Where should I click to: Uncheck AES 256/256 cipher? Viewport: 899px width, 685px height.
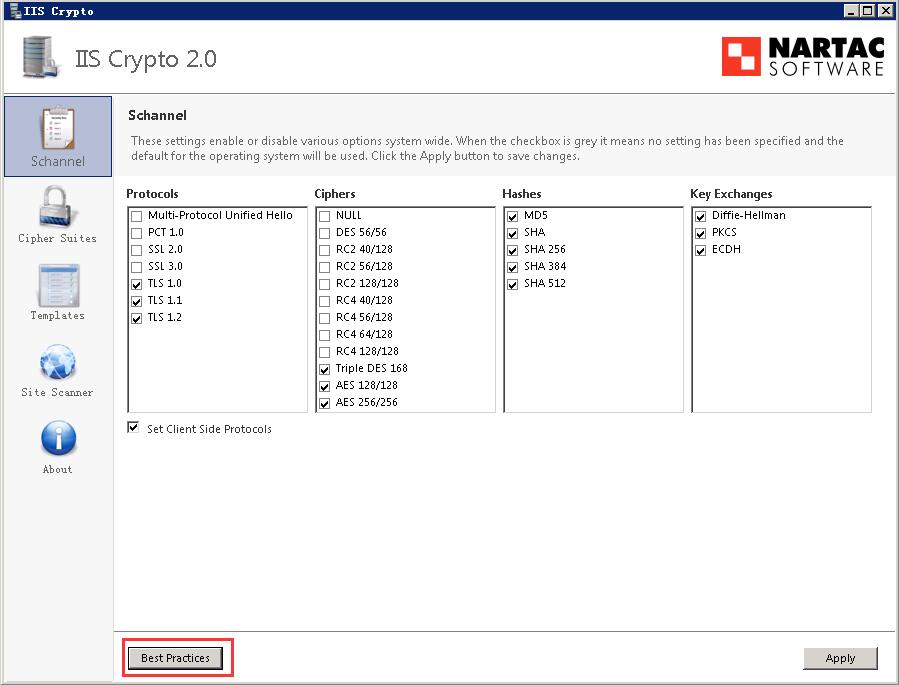[x=325, y=404]
